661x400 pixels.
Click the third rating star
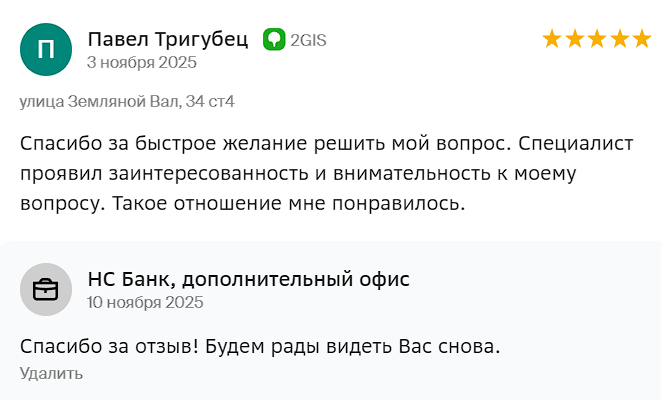[x=597, y=39]
